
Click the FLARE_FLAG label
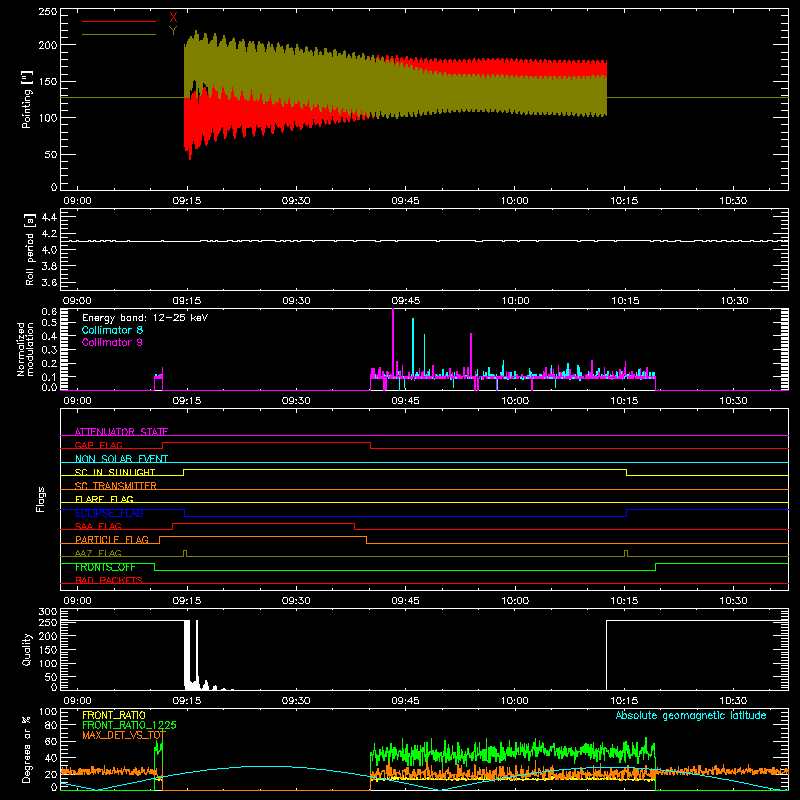(x=104, y=499)
